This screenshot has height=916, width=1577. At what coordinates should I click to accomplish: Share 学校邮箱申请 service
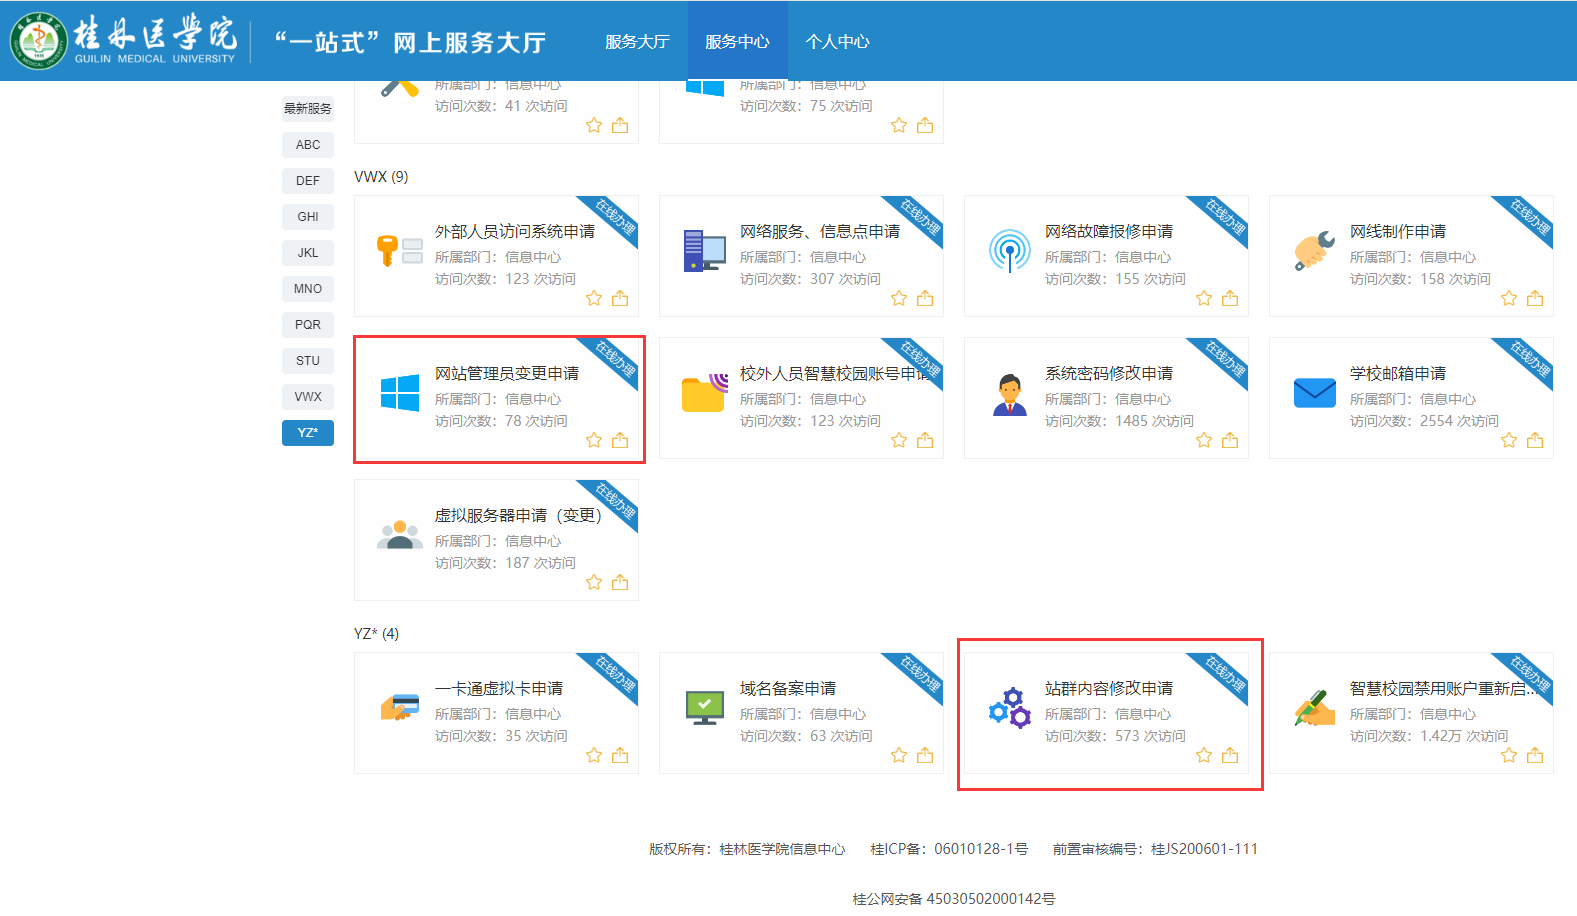click(1535, 440)
